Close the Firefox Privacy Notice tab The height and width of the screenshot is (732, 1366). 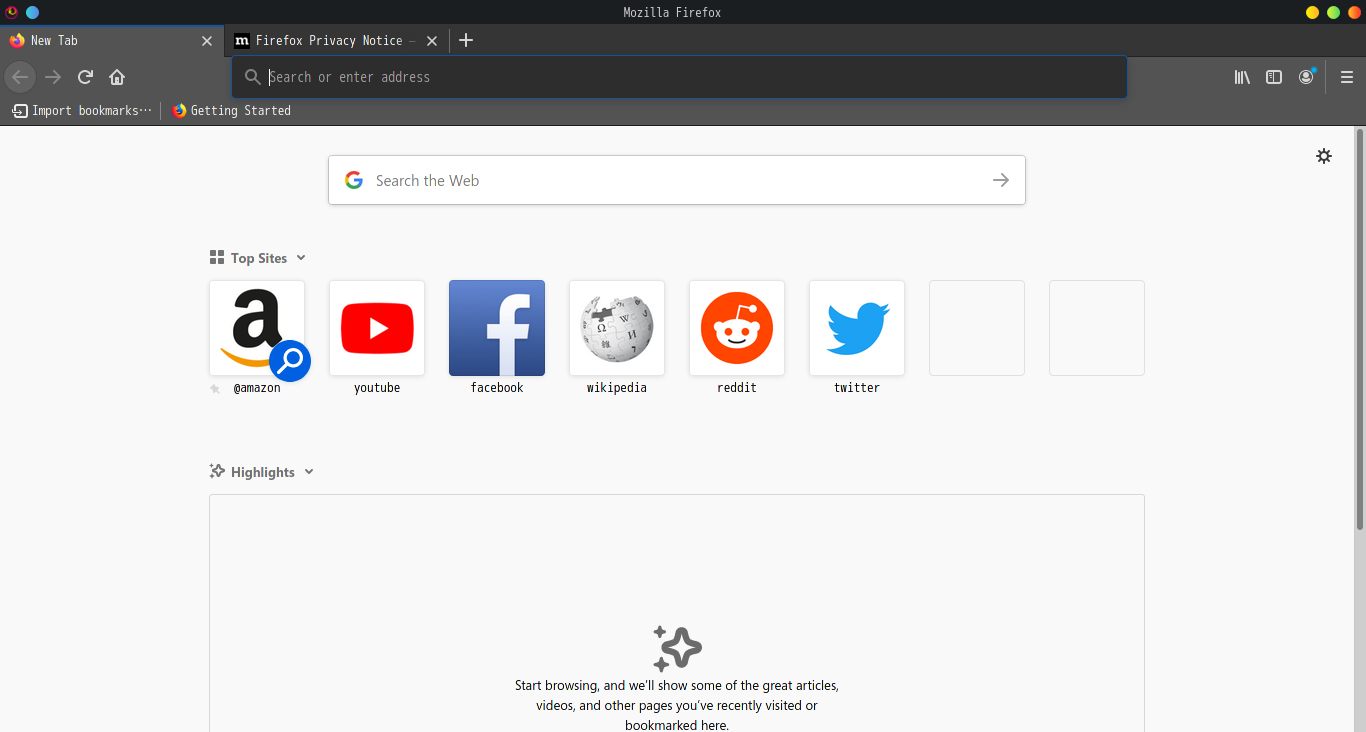click(432, 41)
